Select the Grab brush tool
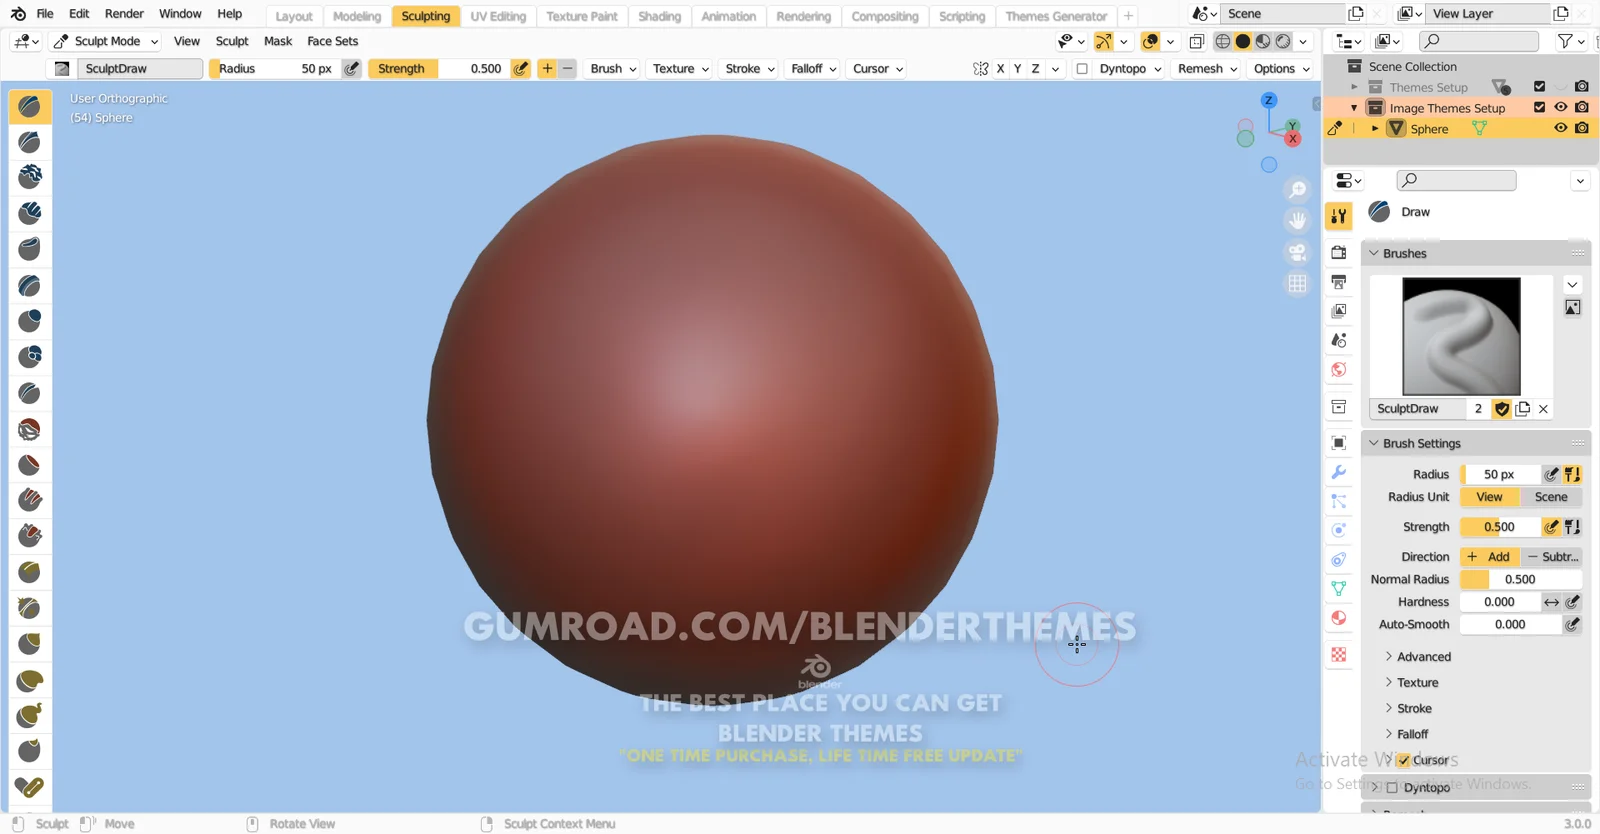The height and width of the screenshot is (834, 1600). [x=30, y=644]
